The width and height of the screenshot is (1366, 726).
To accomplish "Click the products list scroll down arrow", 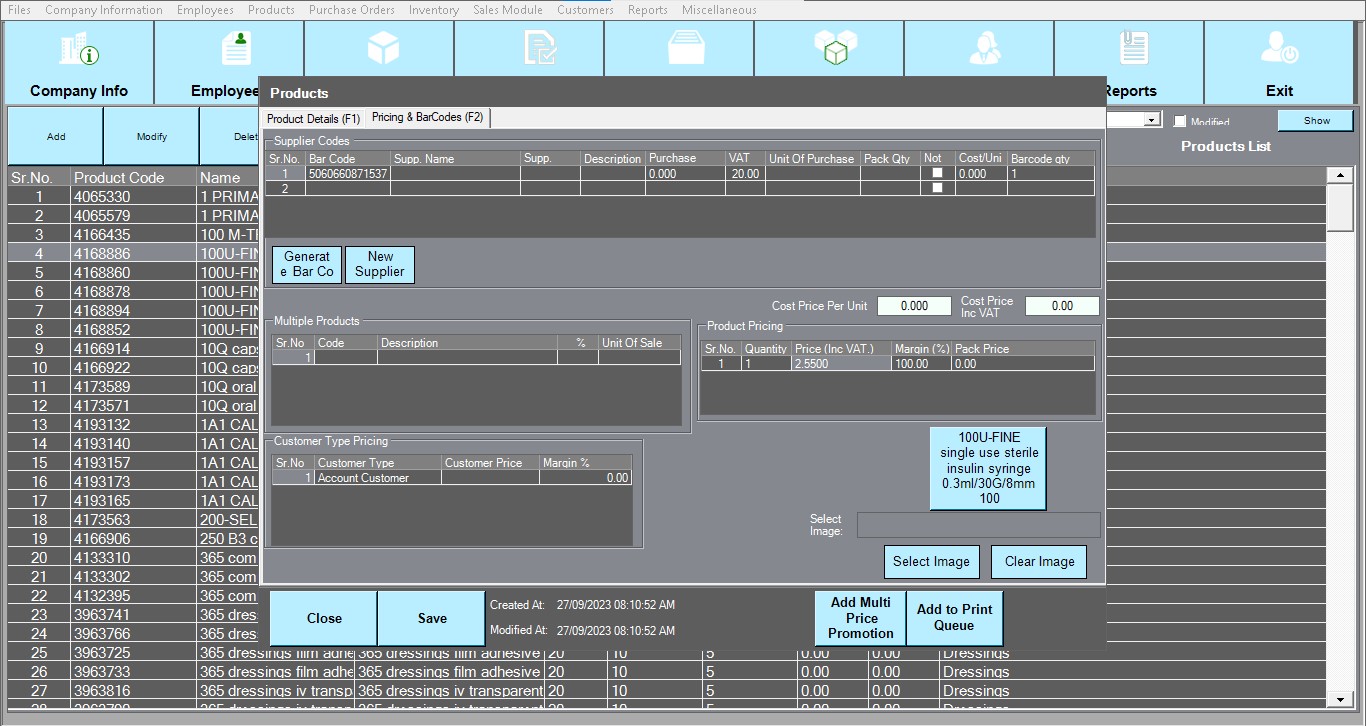I will pyautogui.click(x=1338, y=700).
